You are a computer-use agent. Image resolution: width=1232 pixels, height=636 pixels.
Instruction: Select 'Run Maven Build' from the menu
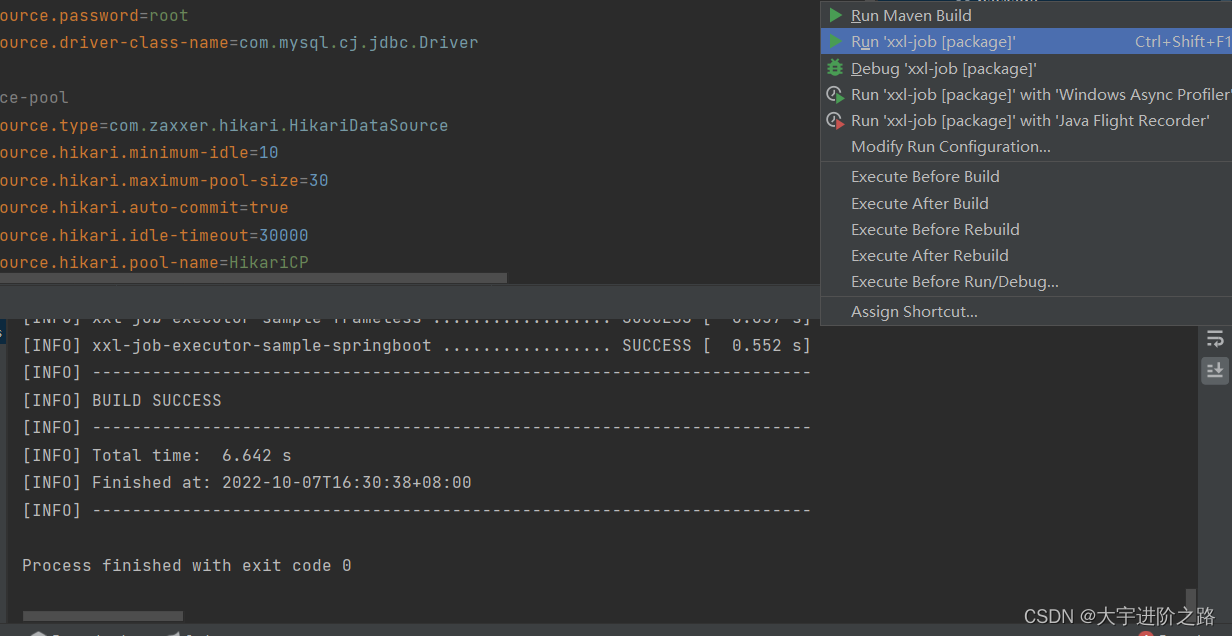click(x=910, y=15)
